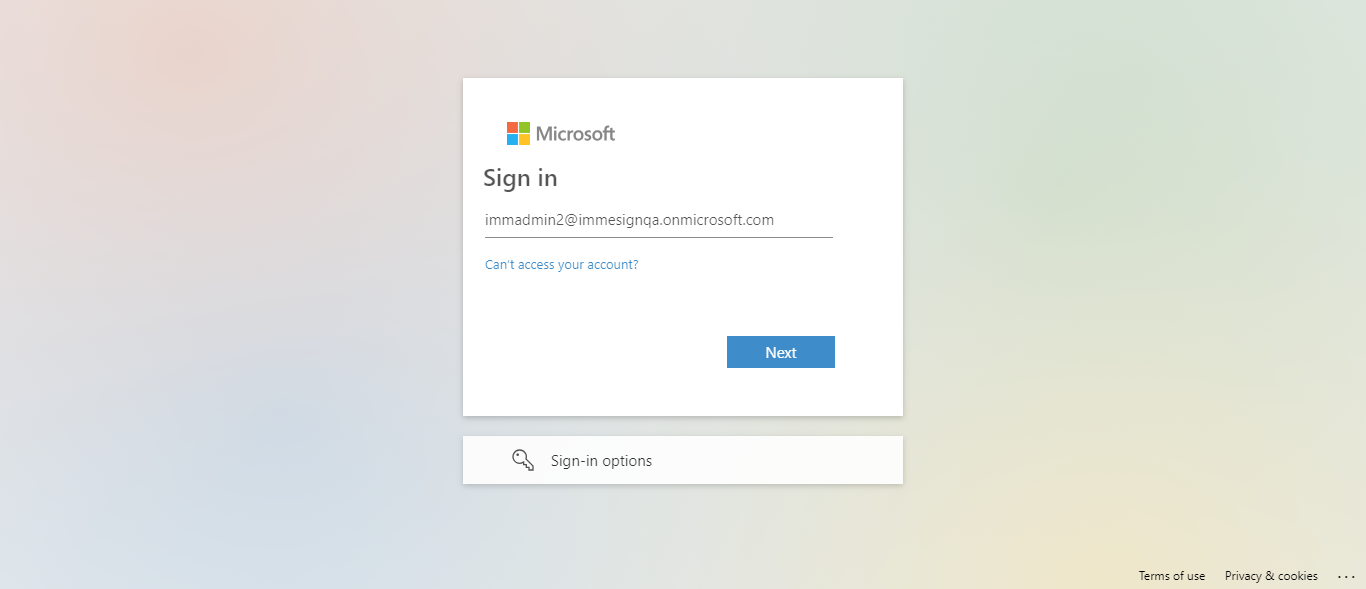Place cursor after immadmin2@immesignqa.onmicrosoft.com text
Viewport: 1366px width, 589px height.
click(x=776, y=220)
